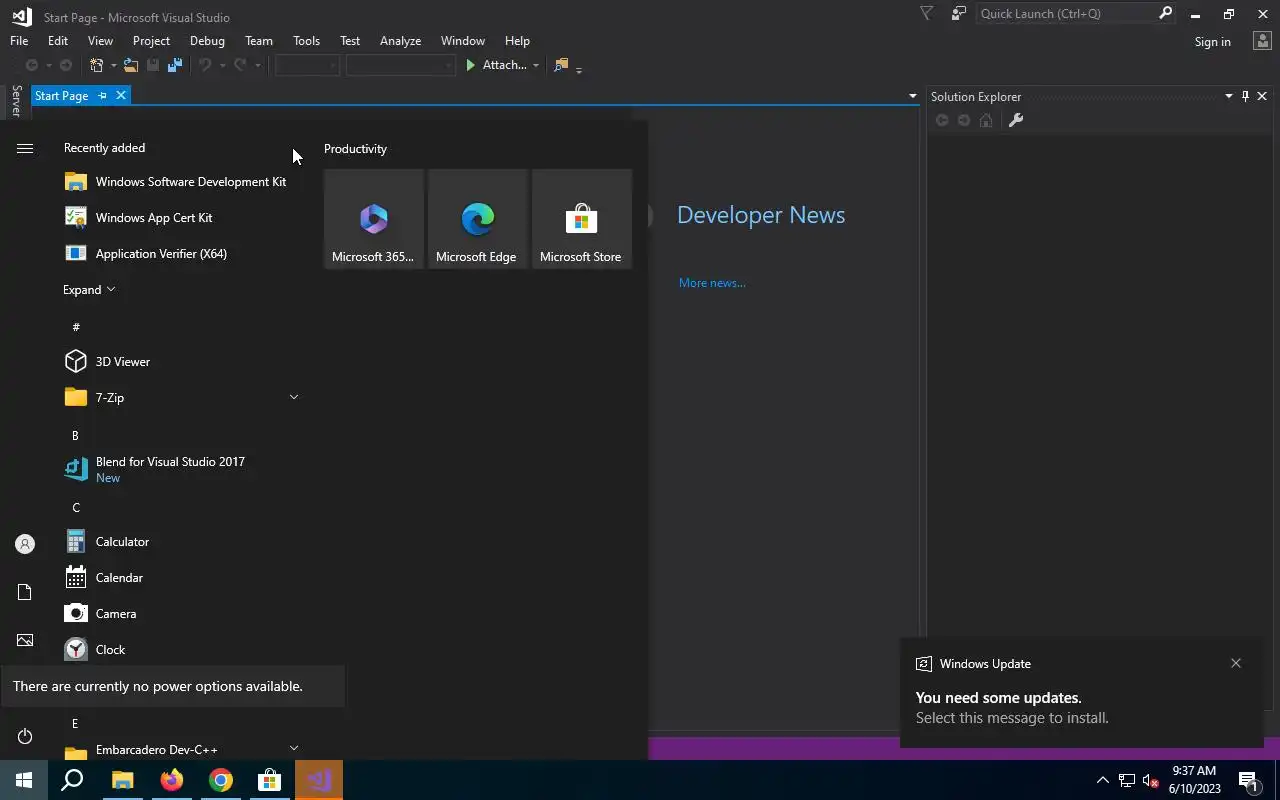Click the Quick Launch magnifier icon
This screenshot has width=1280, height=800.
point(1165,14)
